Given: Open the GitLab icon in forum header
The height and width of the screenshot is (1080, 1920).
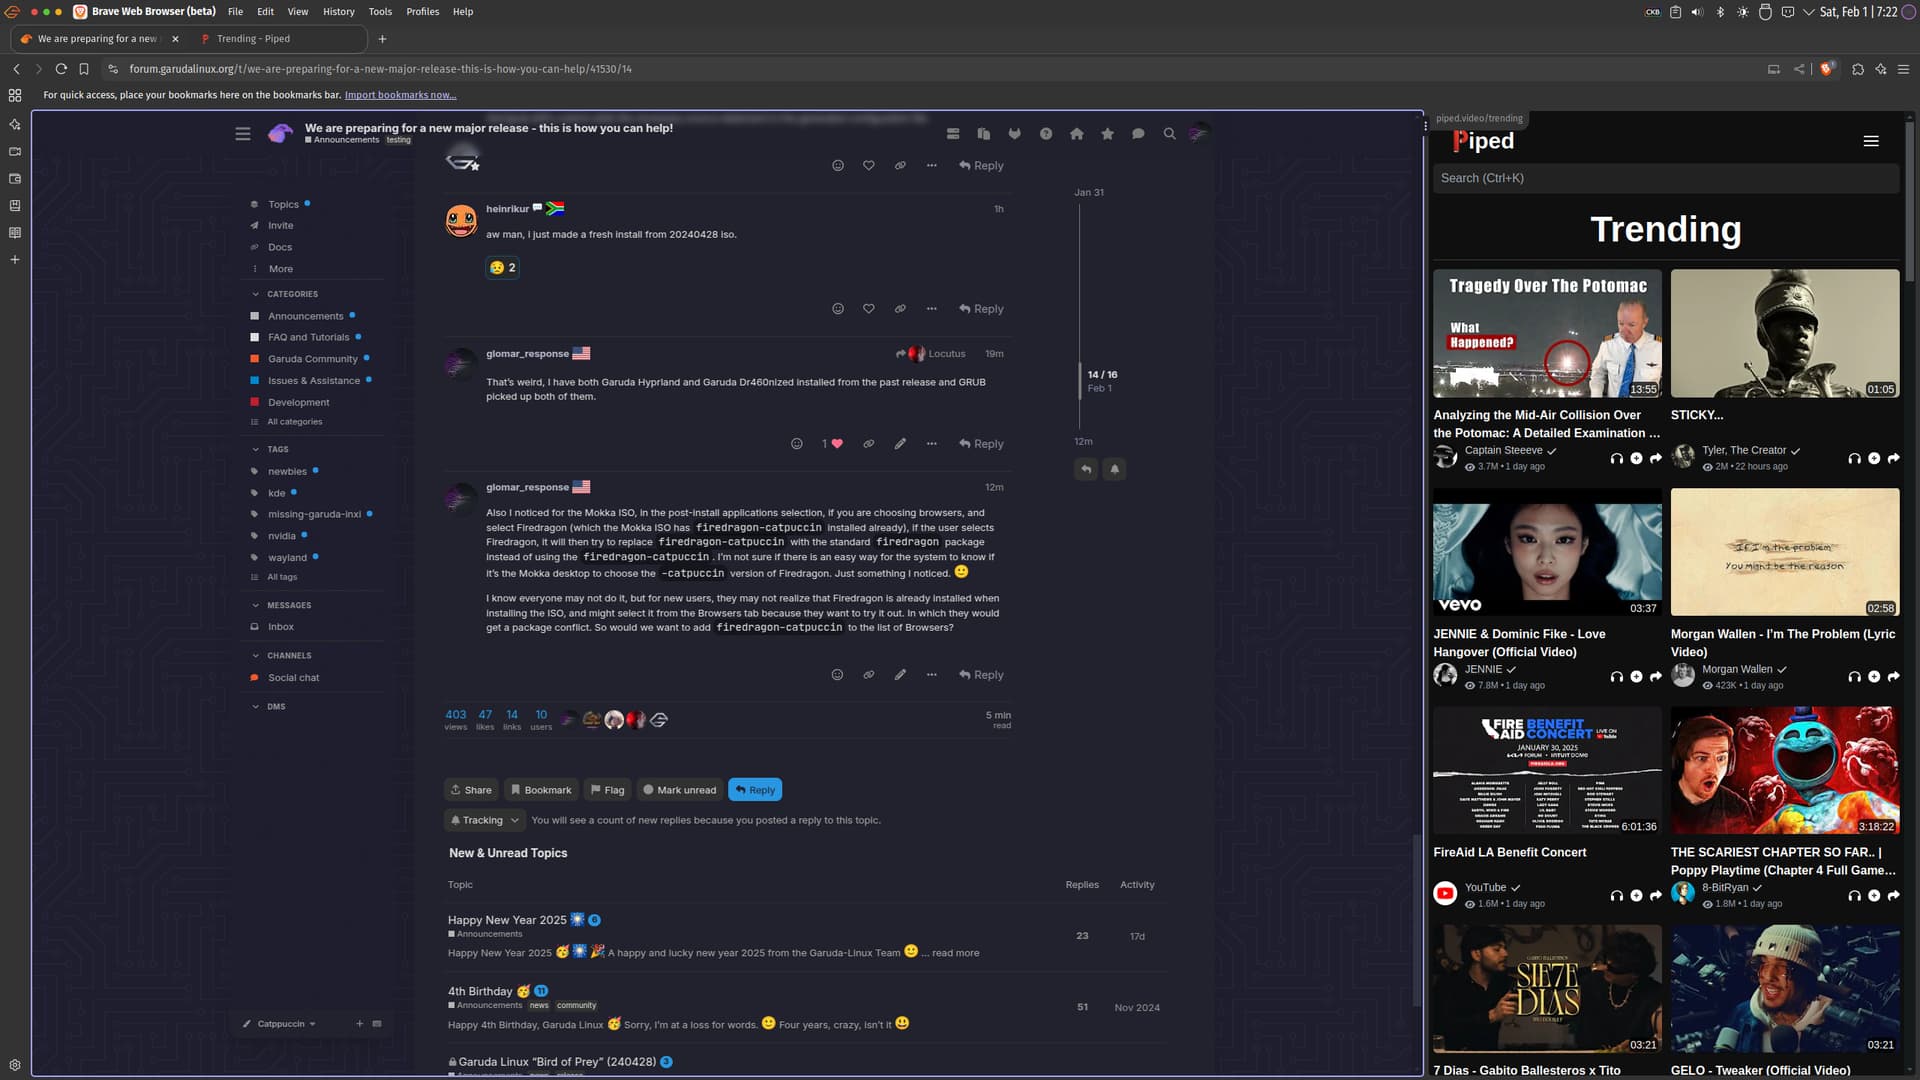Looking at the screenshot, I should tap(1014, 134).
